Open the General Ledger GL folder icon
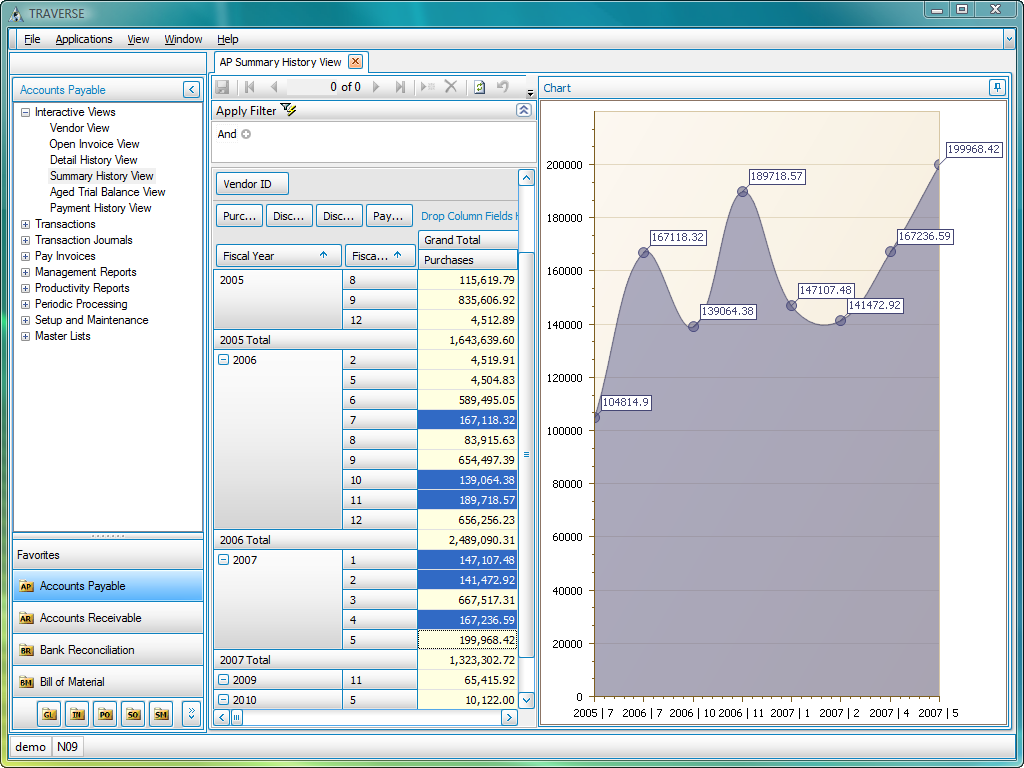 pos(49,714)
